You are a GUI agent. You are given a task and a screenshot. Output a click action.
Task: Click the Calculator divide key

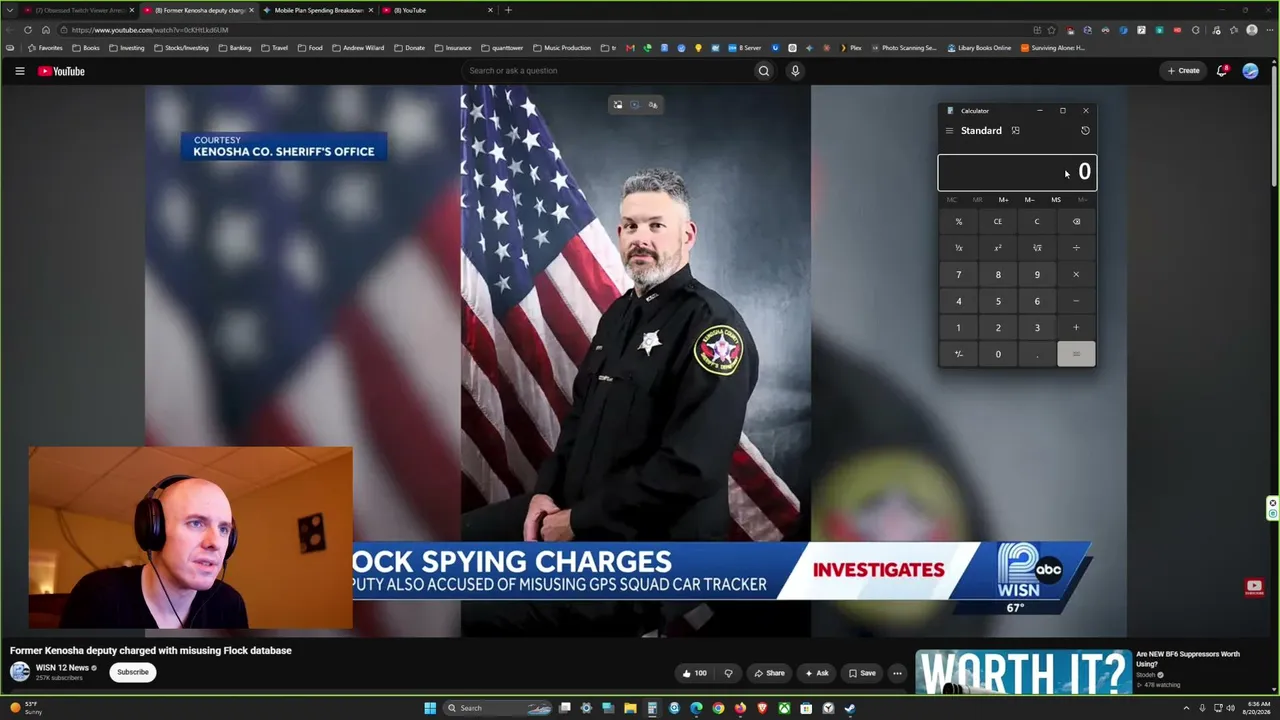tap(1076, 248)
